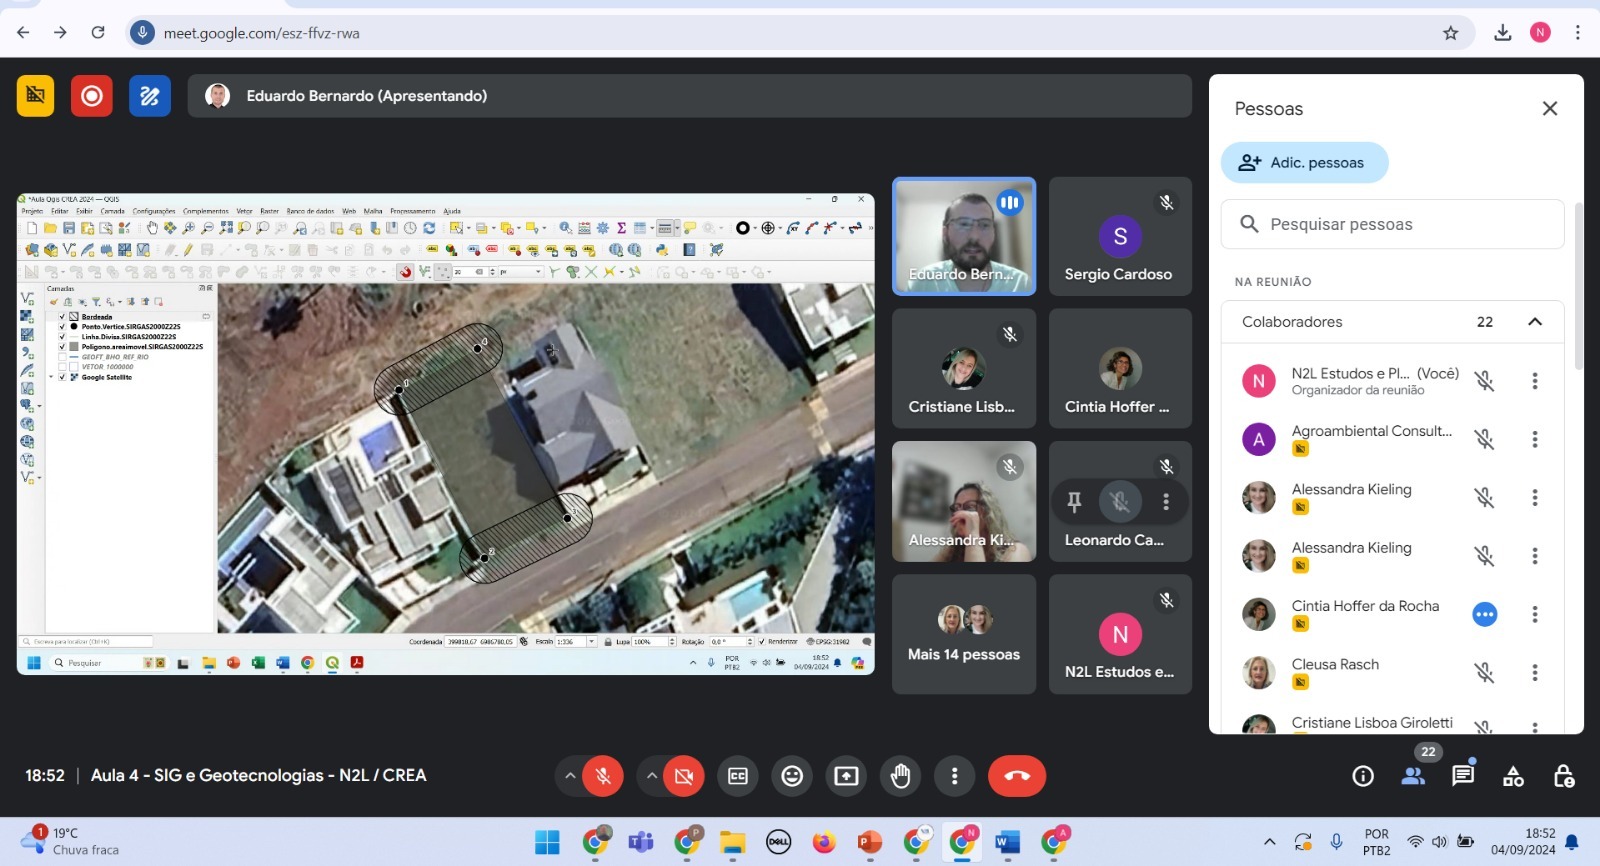Open the activities icon
This screenshot has height=866, width=1600.
pos(1513,776)
